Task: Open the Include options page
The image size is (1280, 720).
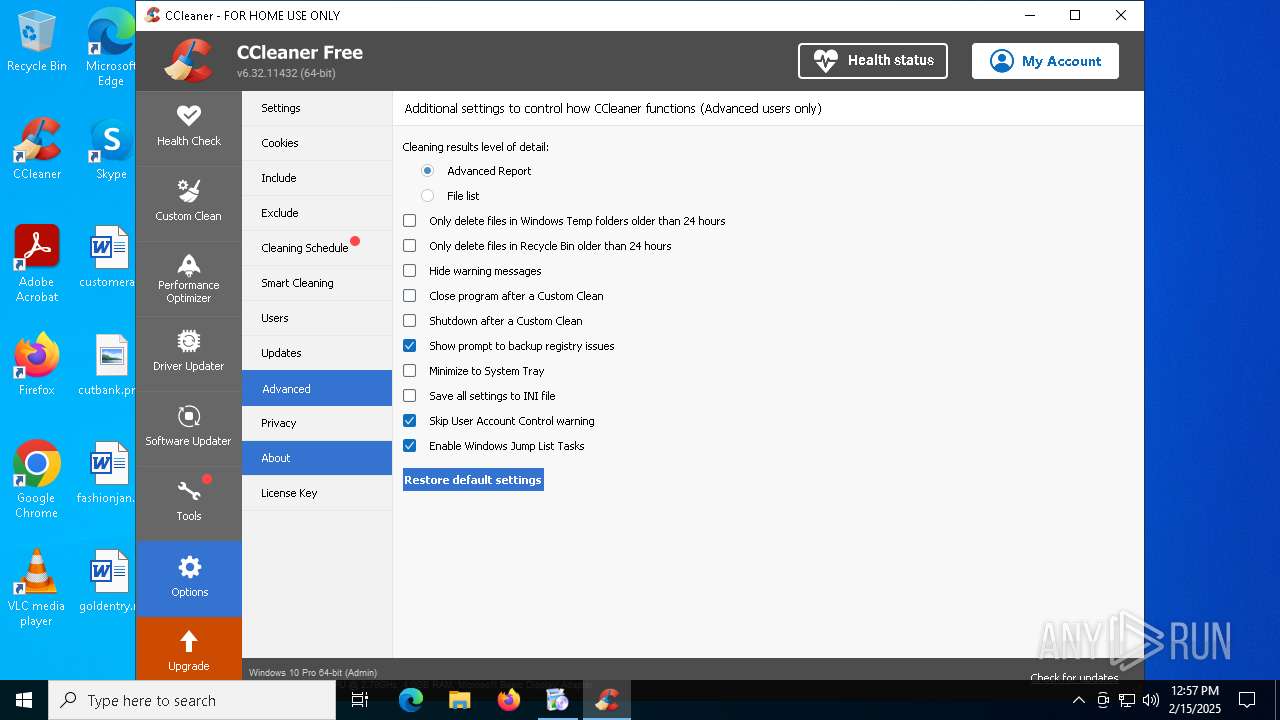Action: click(317, 178)
